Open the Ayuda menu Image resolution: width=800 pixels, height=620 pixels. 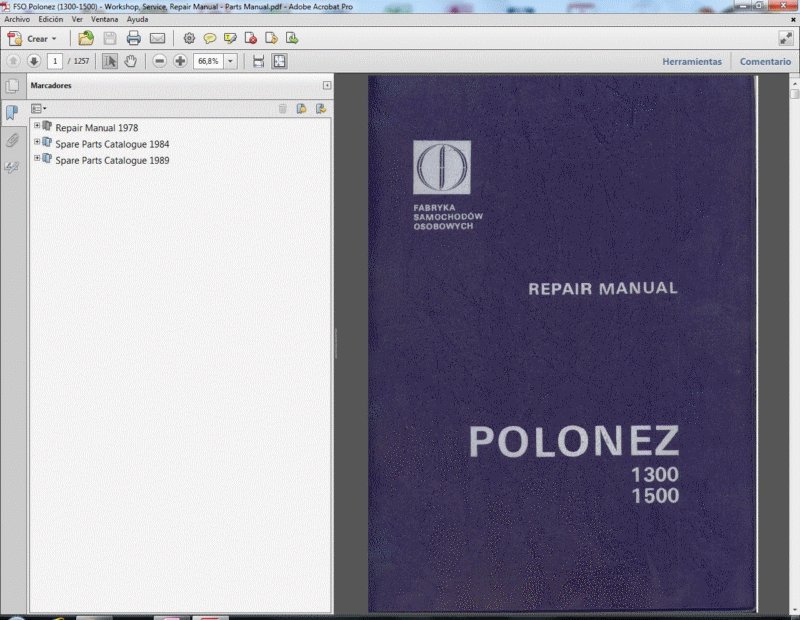point(137,19)
